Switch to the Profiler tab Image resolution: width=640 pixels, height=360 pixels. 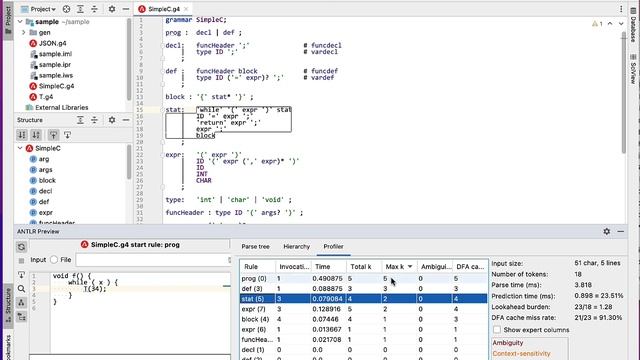point(333,247)
